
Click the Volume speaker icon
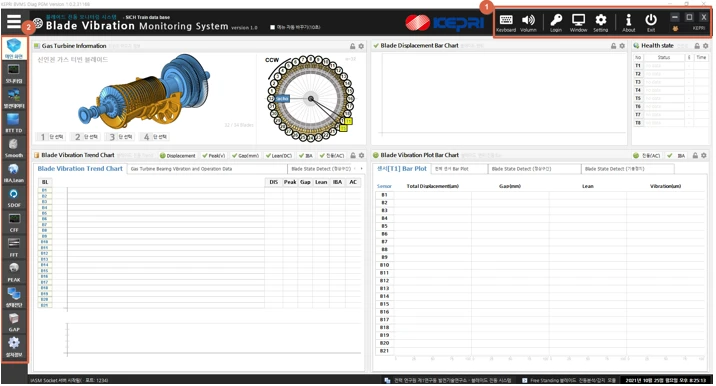click(x=528, y=23)
